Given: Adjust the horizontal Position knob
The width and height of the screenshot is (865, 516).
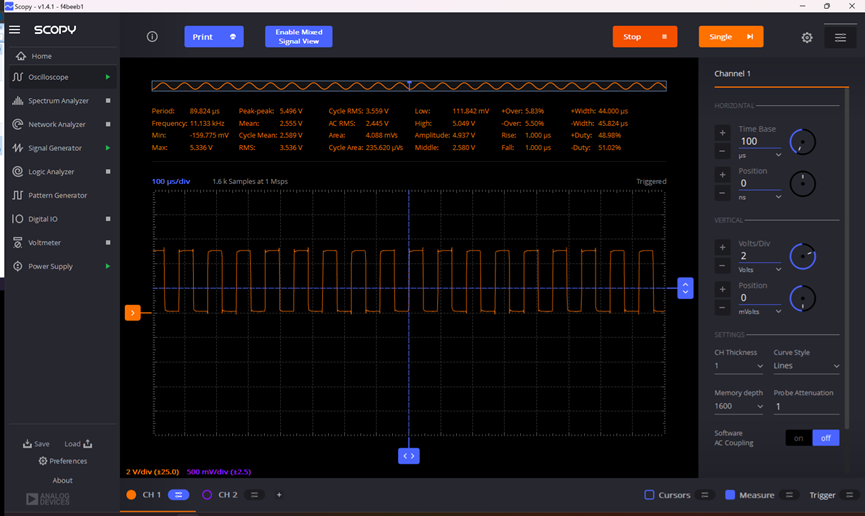Looking at the screenshot, I should (x=803, y=184).
